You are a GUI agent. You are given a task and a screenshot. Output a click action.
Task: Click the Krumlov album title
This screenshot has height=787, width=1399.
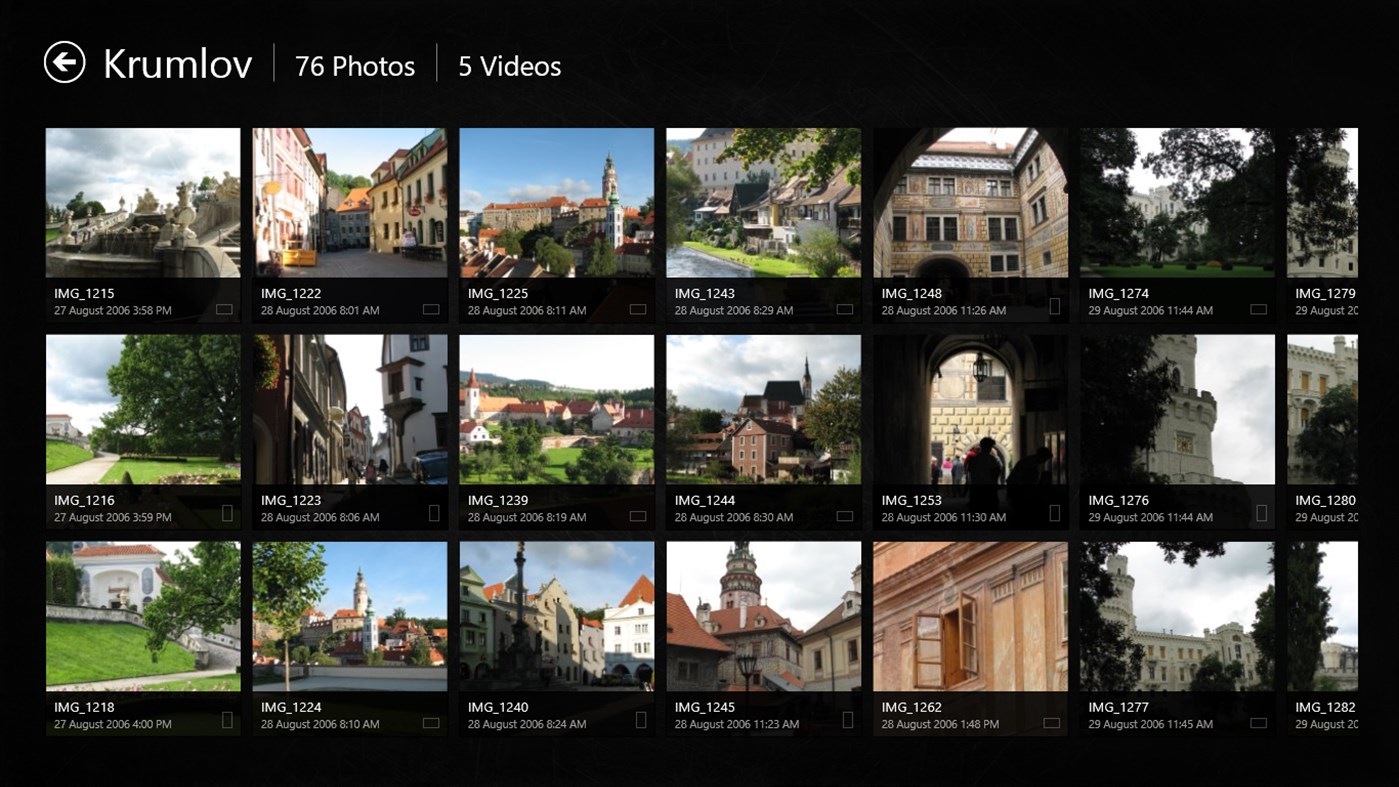[178, 64]
